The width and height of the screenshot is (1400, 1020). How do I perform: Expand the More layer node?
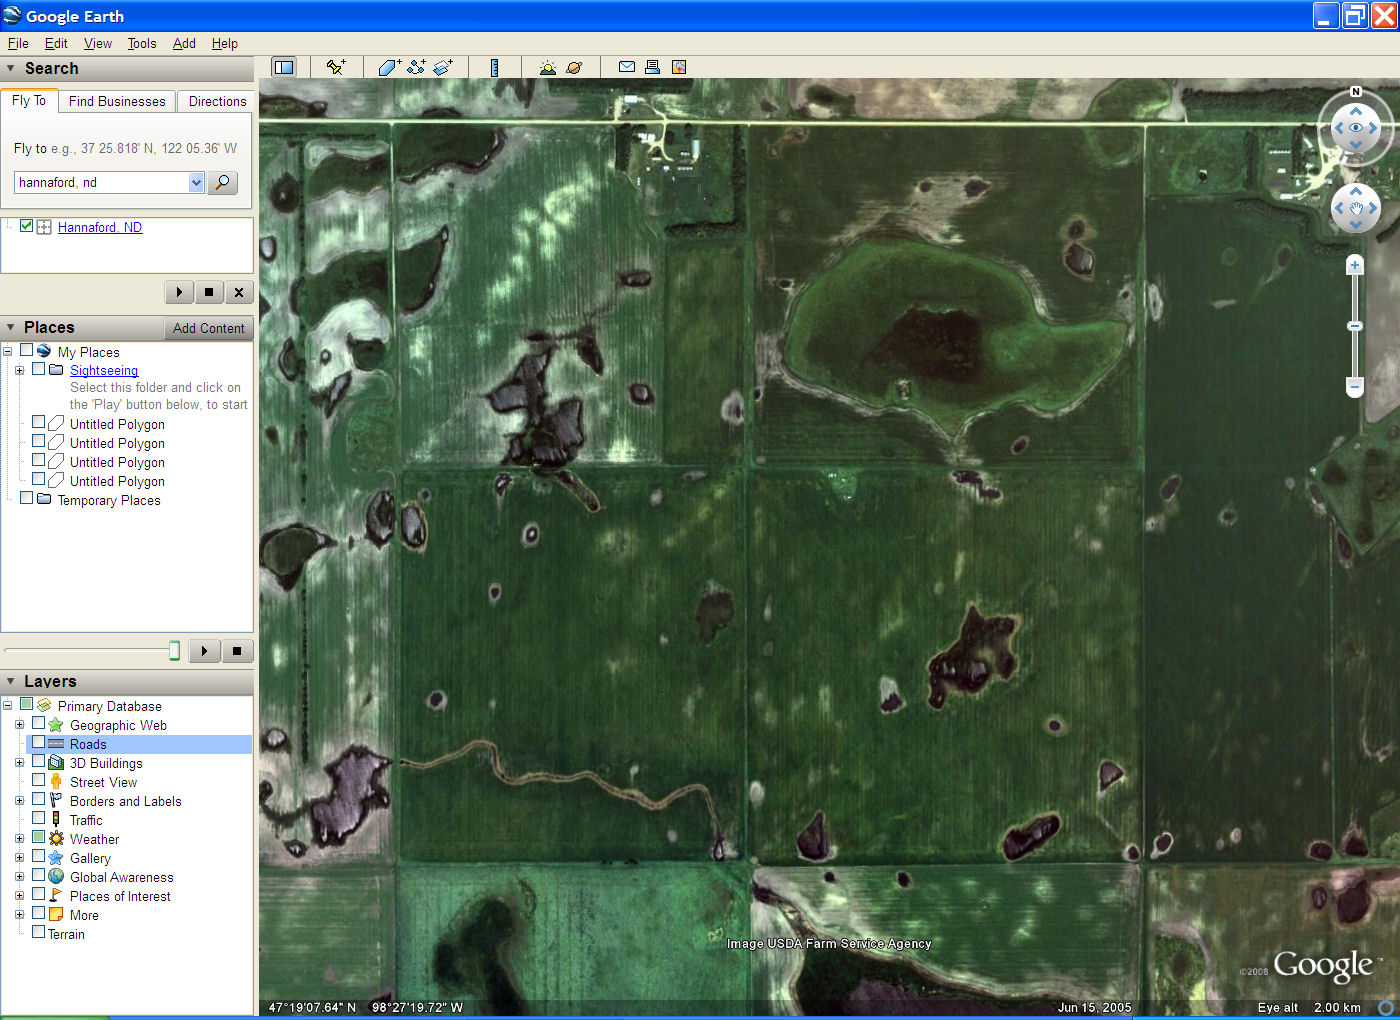(x=19, y=915)
